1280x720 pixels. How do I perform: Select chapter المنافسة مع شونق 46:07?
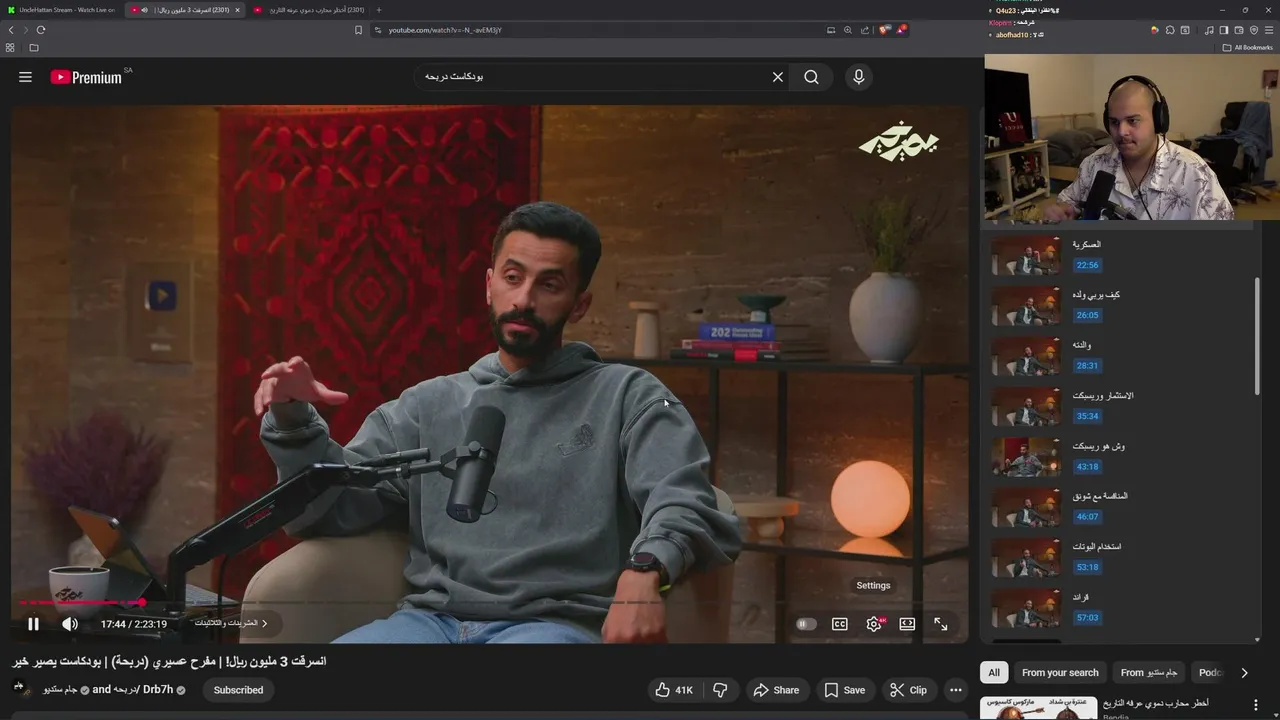(x=1118, y=507)
